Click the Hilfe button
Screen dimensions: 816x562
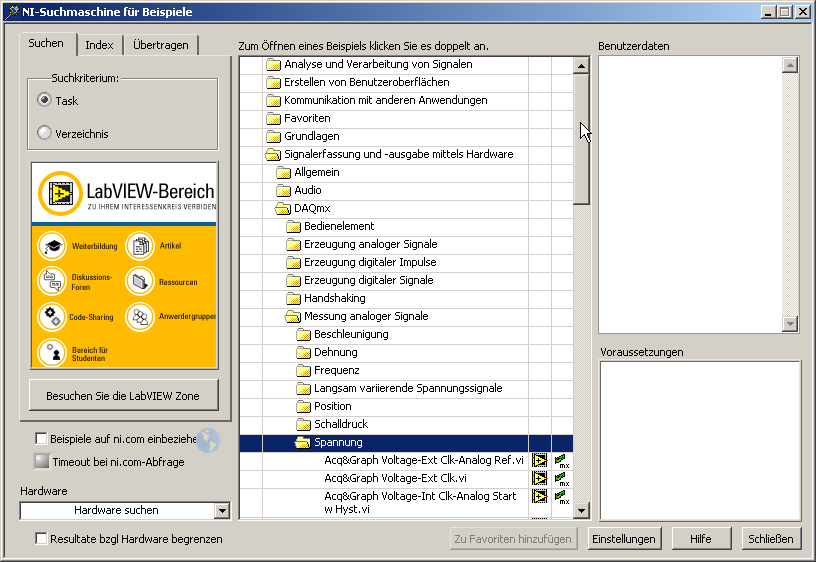point(701,539)
